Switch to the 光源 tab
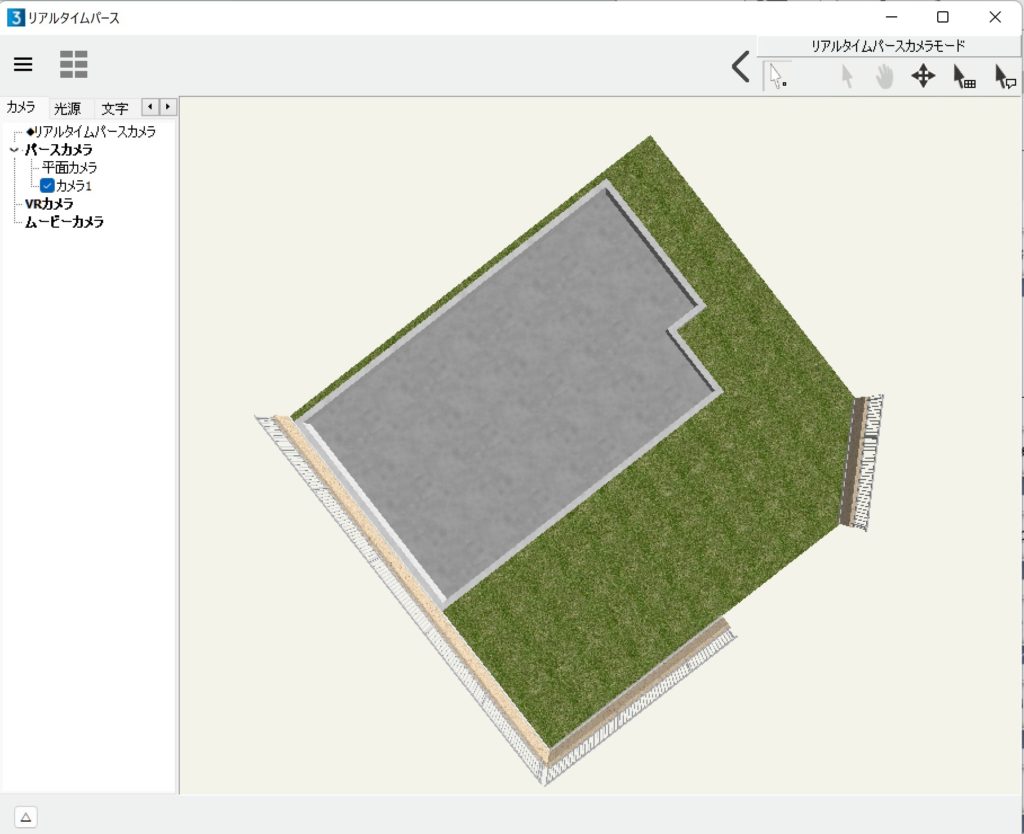 pyautogui.click(x=68, y=108)
